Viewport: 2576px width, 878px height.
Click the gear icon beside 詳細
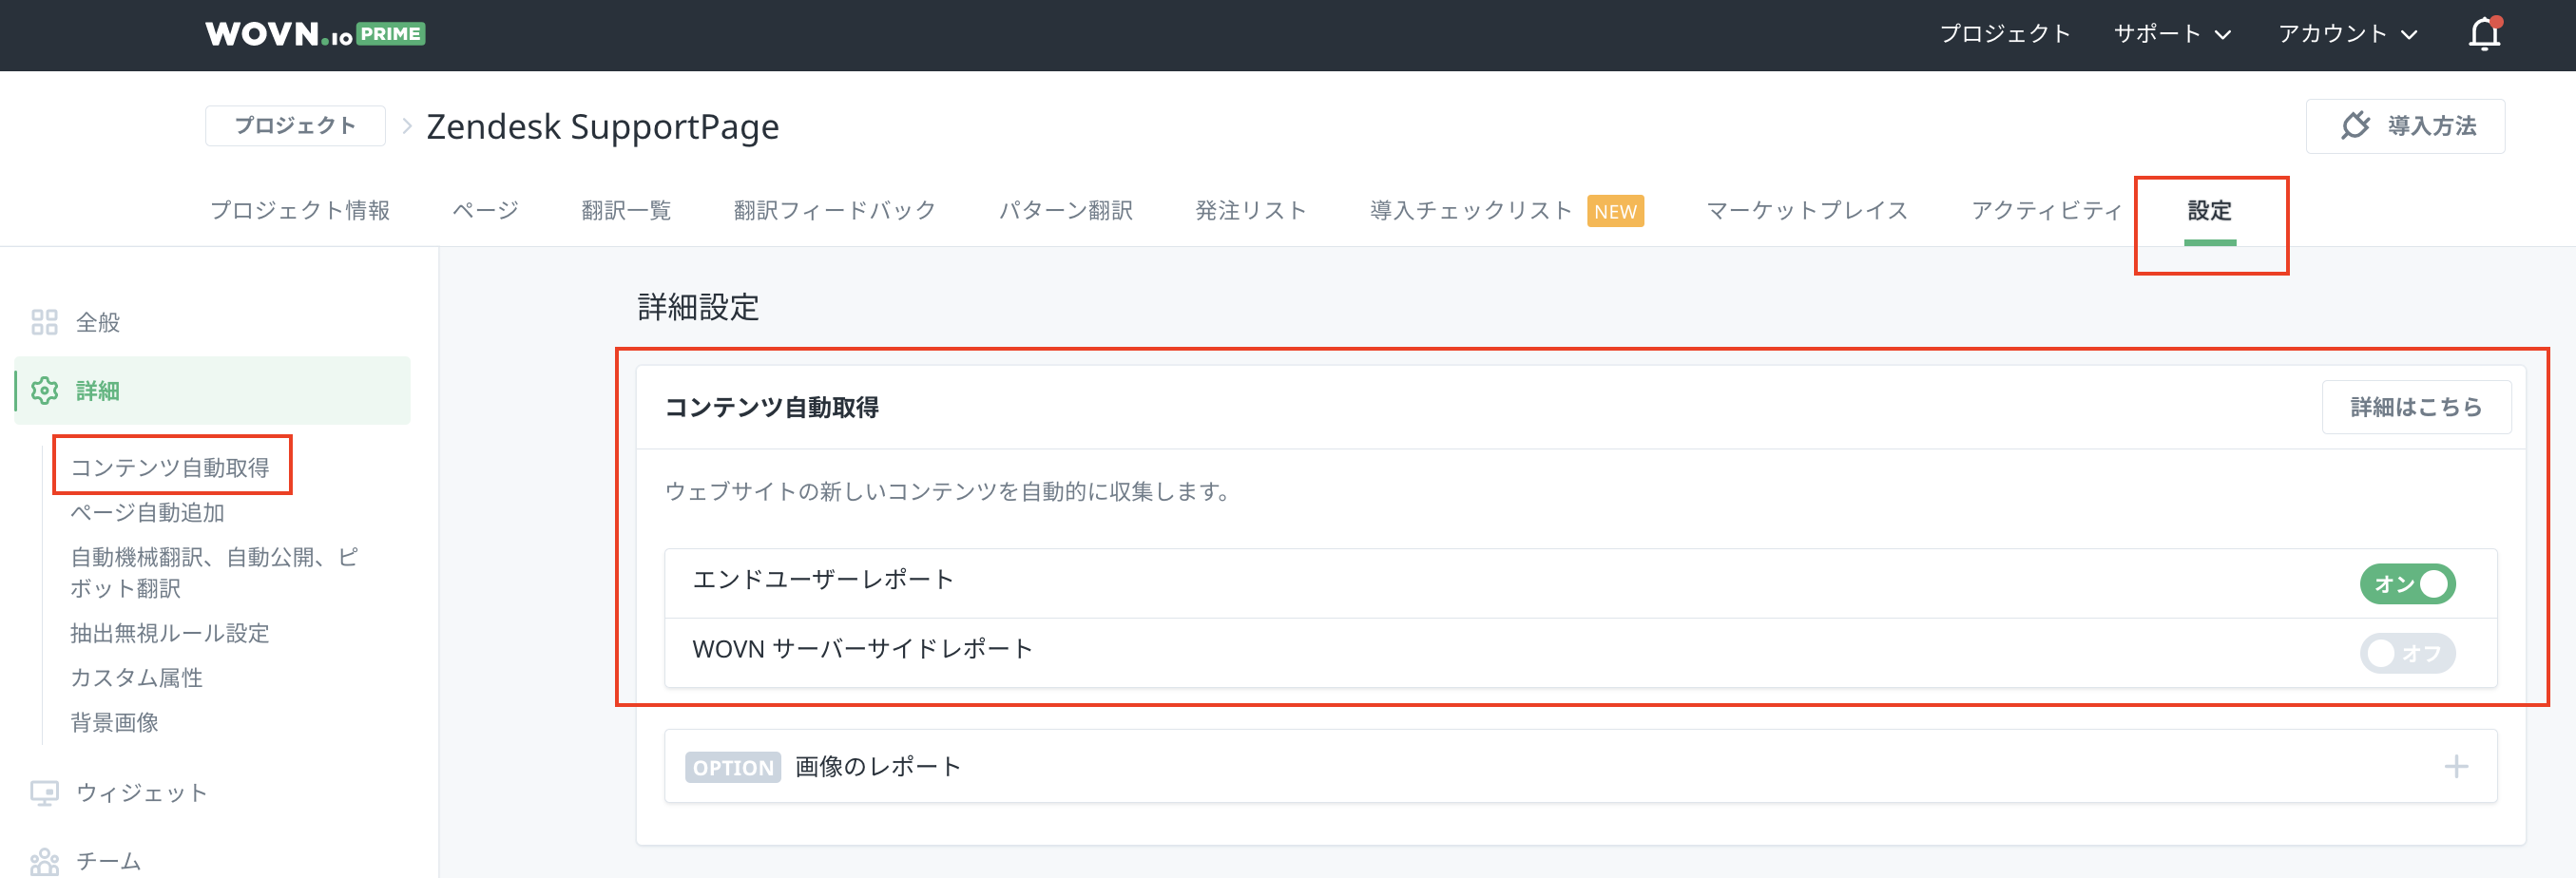point(44,390)
